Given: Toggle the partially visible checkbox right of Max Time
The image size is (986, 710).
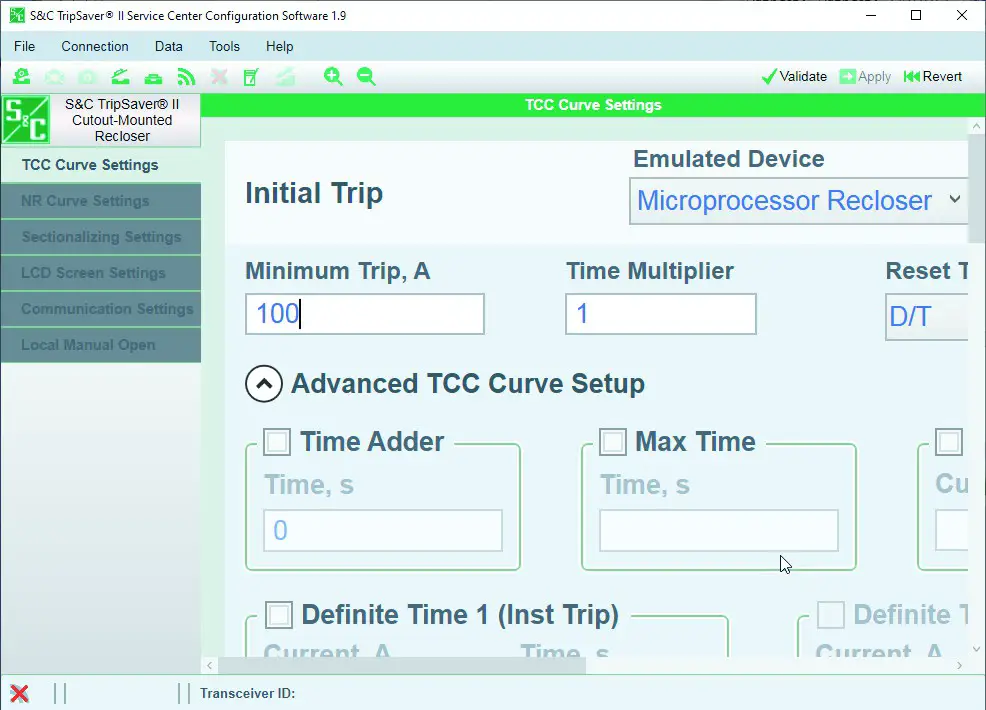Looking at the screenshot, I should [x=949, y=441].
